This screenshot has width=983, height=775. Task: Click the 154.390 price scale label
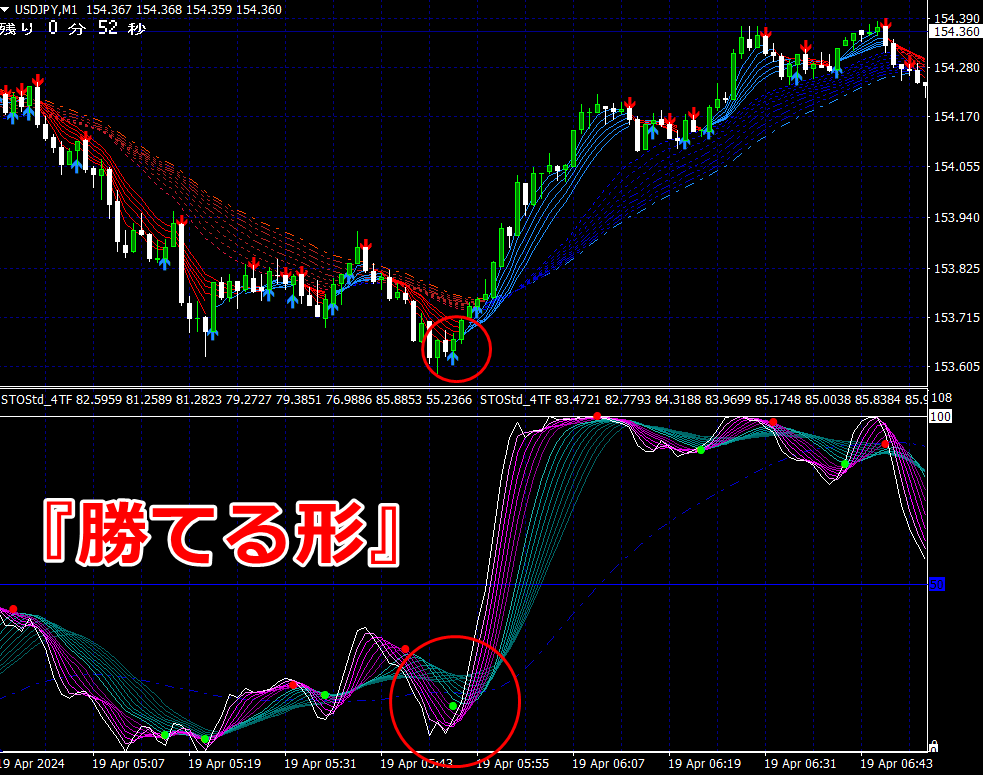pyautogui.click(x=956, y=19)
